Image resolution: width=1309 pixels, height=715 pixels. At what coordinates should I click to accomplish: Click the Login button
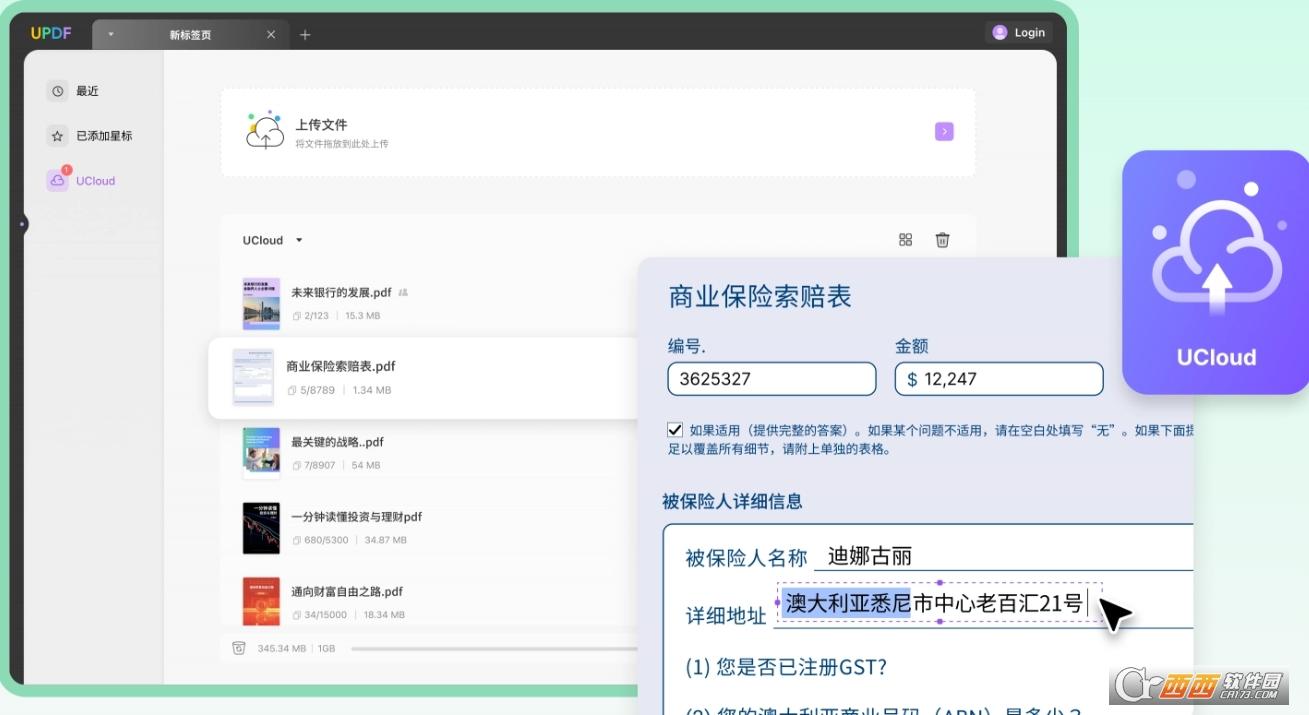click(1019, 33)
